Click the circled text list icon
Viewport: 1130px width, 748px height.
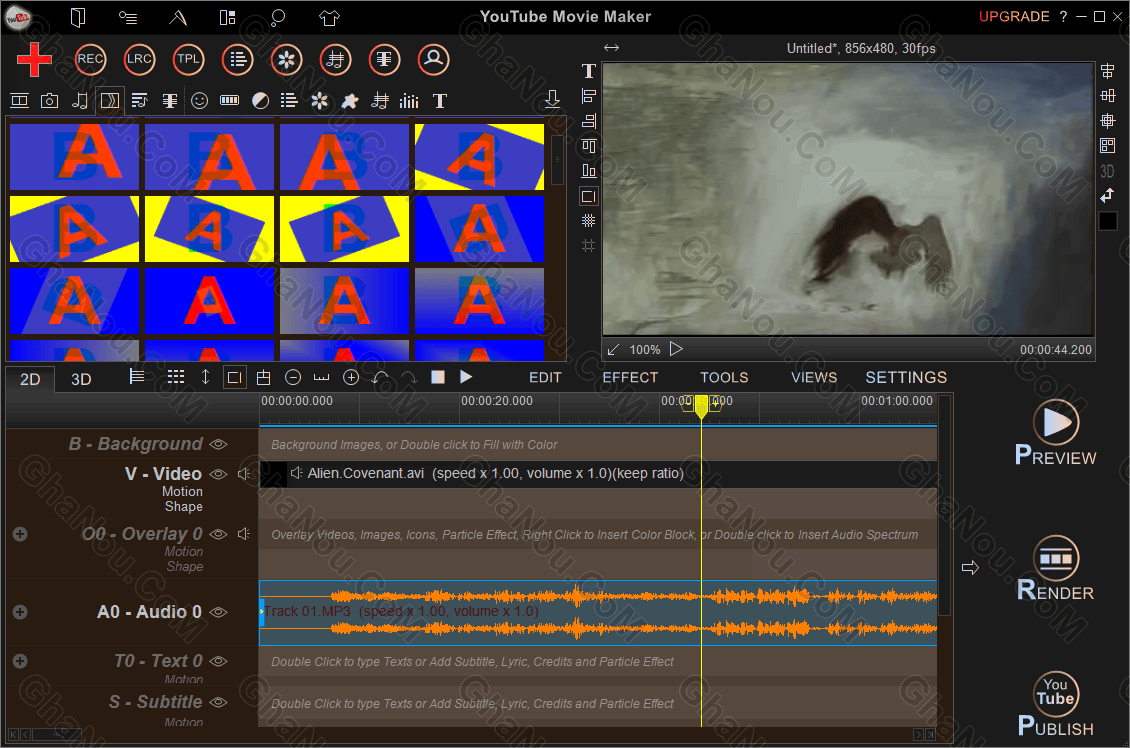click(237, 59)
